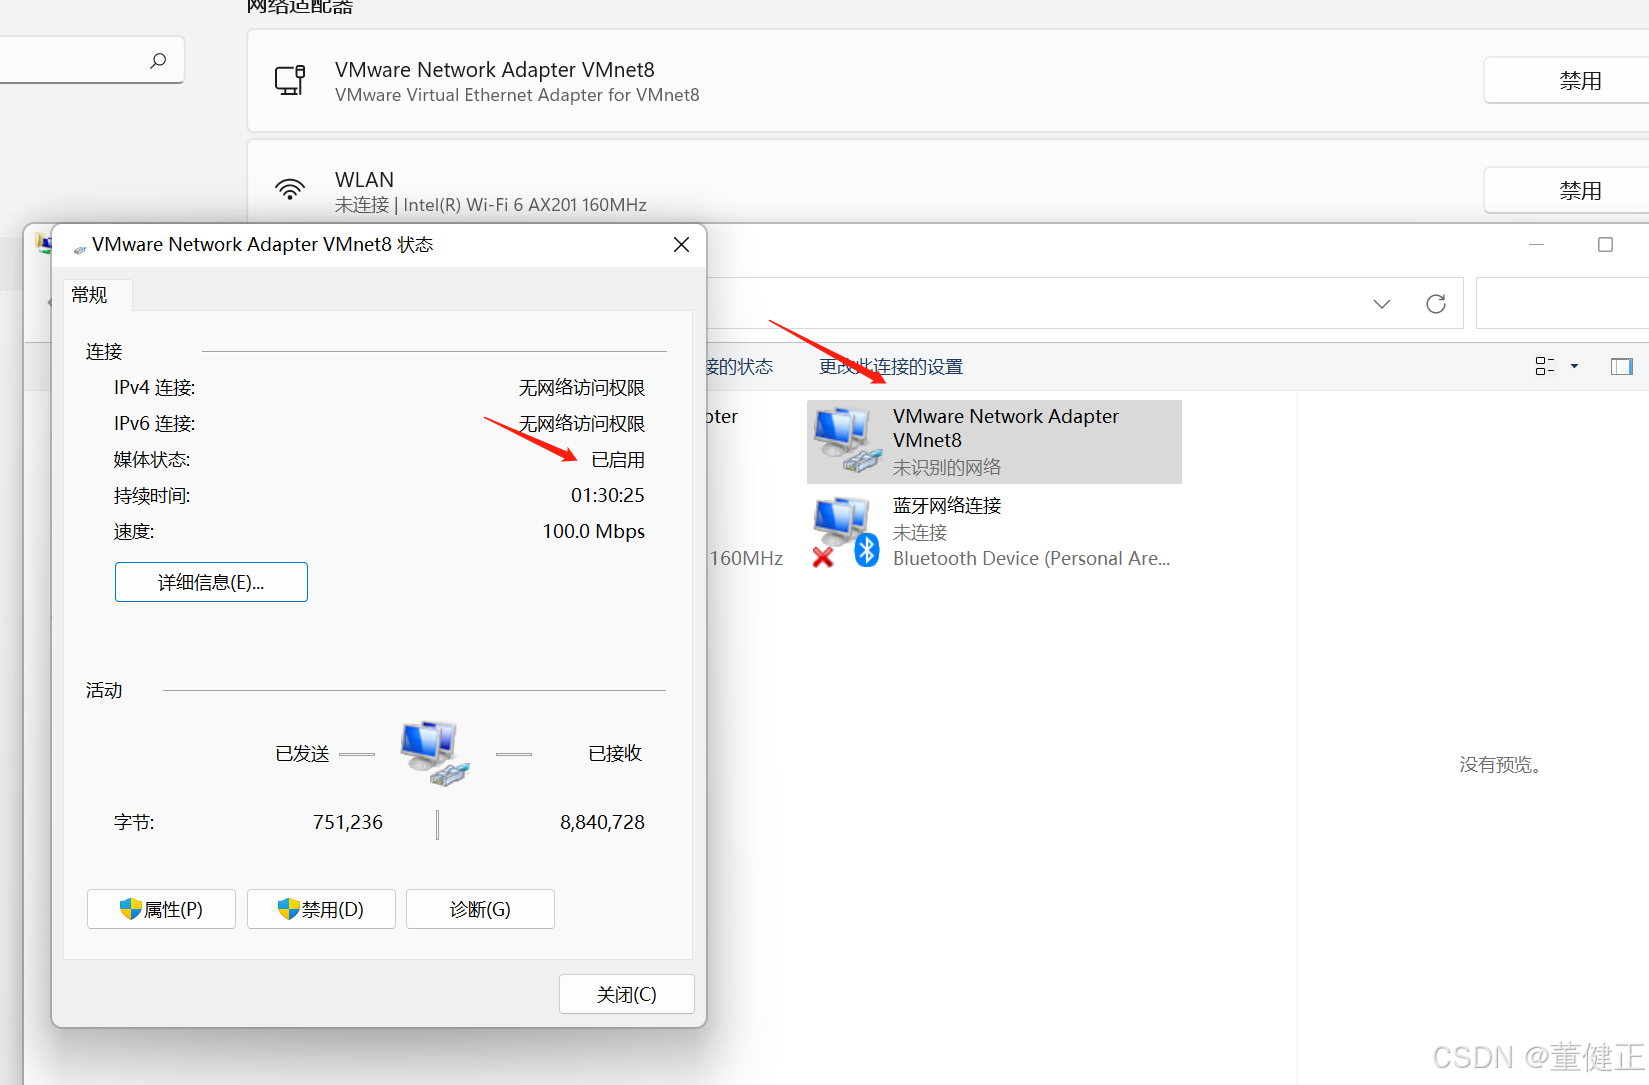Screen dimensions: 1649x1085
Task: Toggle the preview pane icon
Action: tap(1622, 366)
